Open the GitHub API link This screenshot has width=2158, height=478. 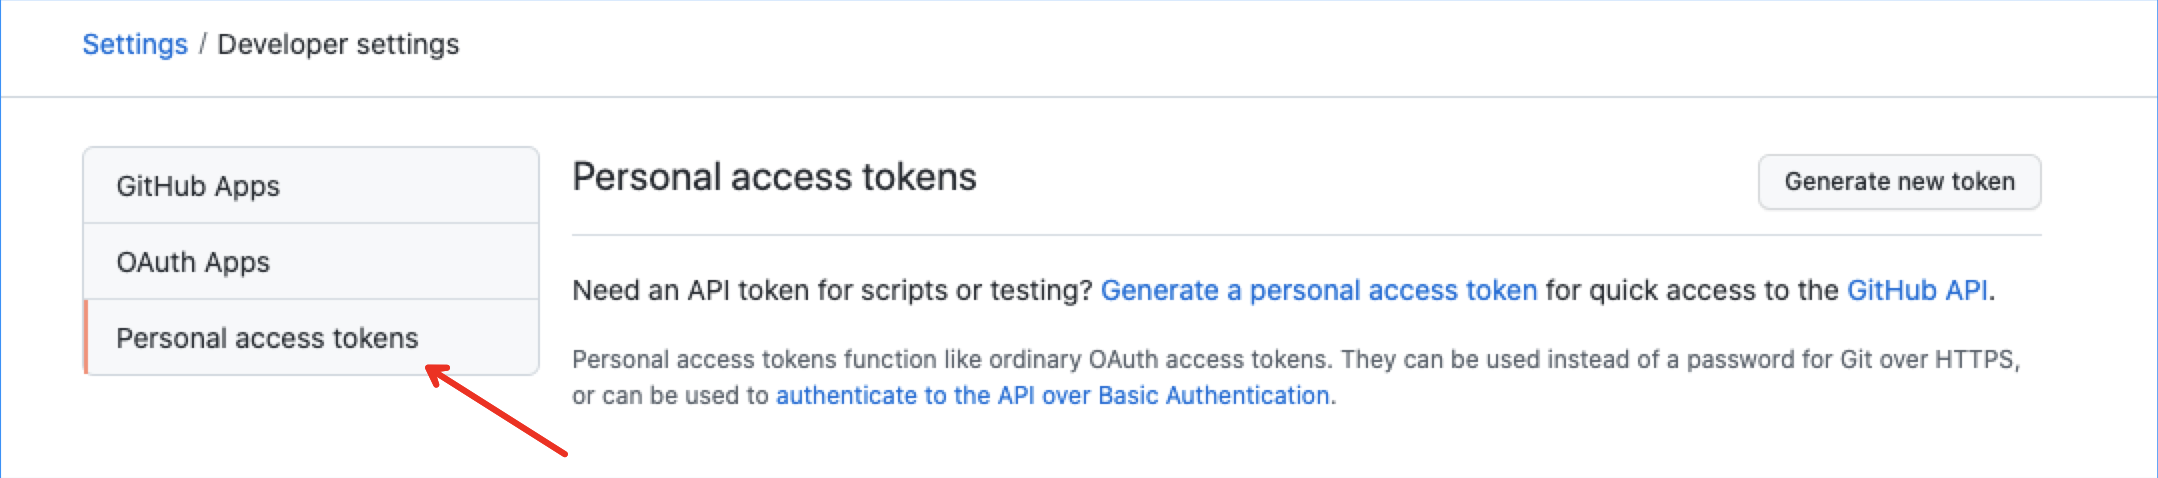[1916, 290]
